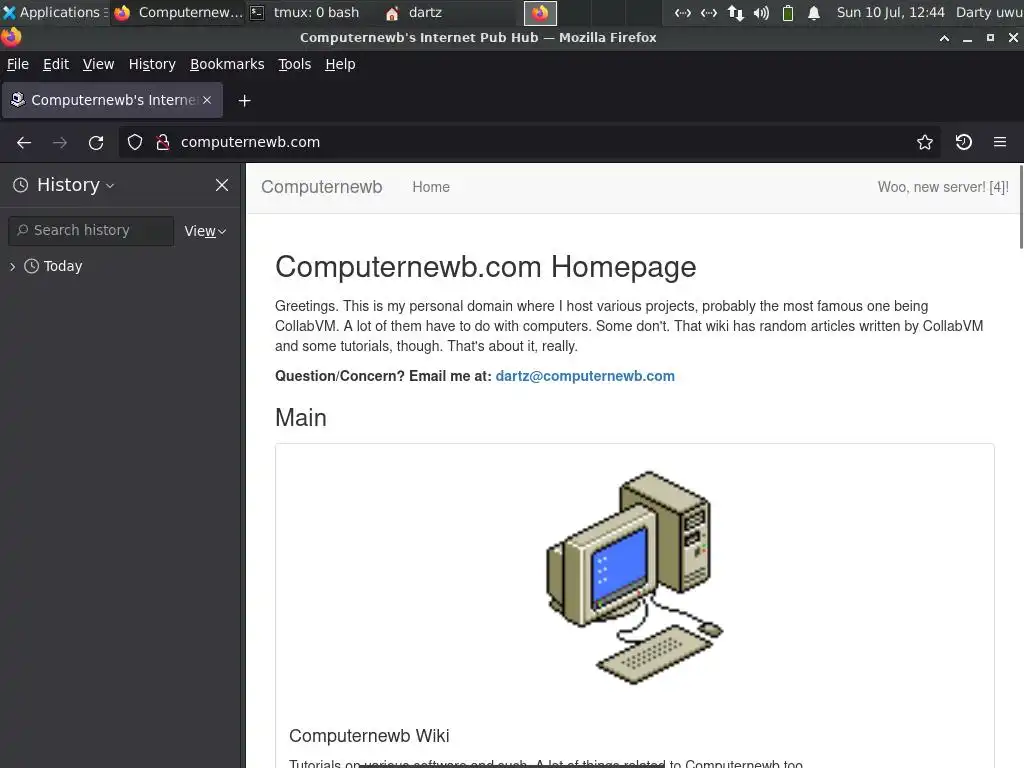This screenshot has width=1024, height=768.
Task: Click the retro computer wiki image
Action: coord(635,577)
